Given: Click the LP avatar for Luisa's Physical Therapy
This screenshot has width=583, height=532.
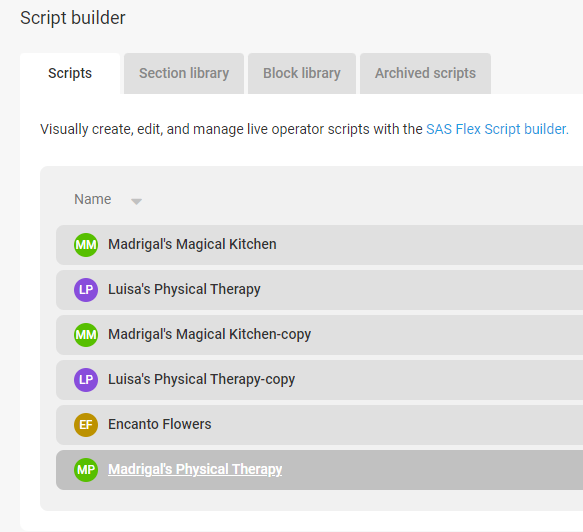Looking at the screenshot, I should (86, 290).
